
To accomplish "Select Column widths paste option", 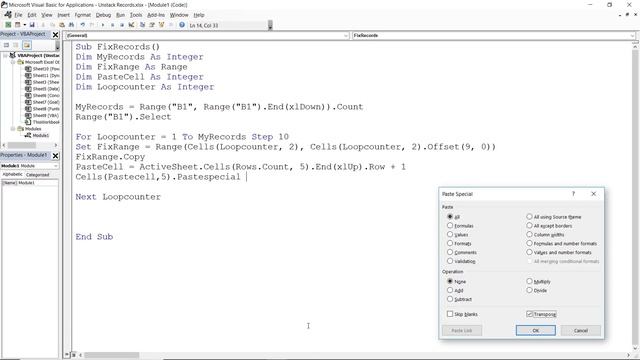I will 529,234.
